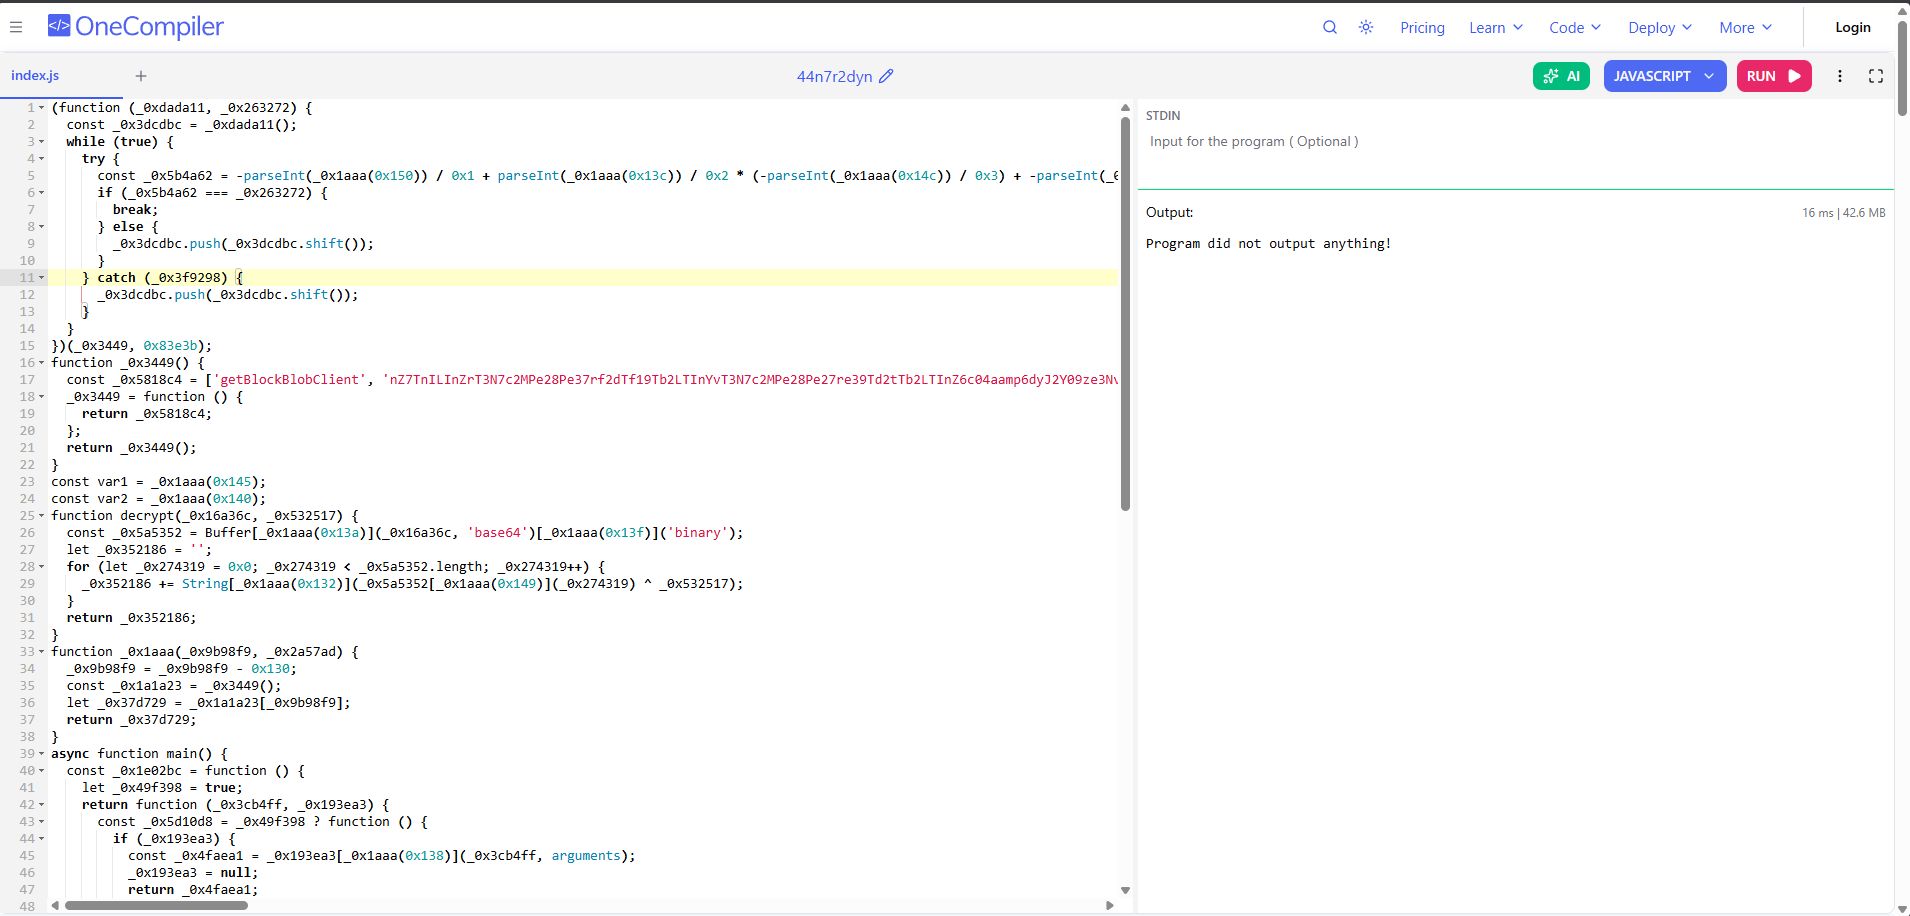
Task: Click horizontal scroll-left arrow
Action: tap(55, 906)
